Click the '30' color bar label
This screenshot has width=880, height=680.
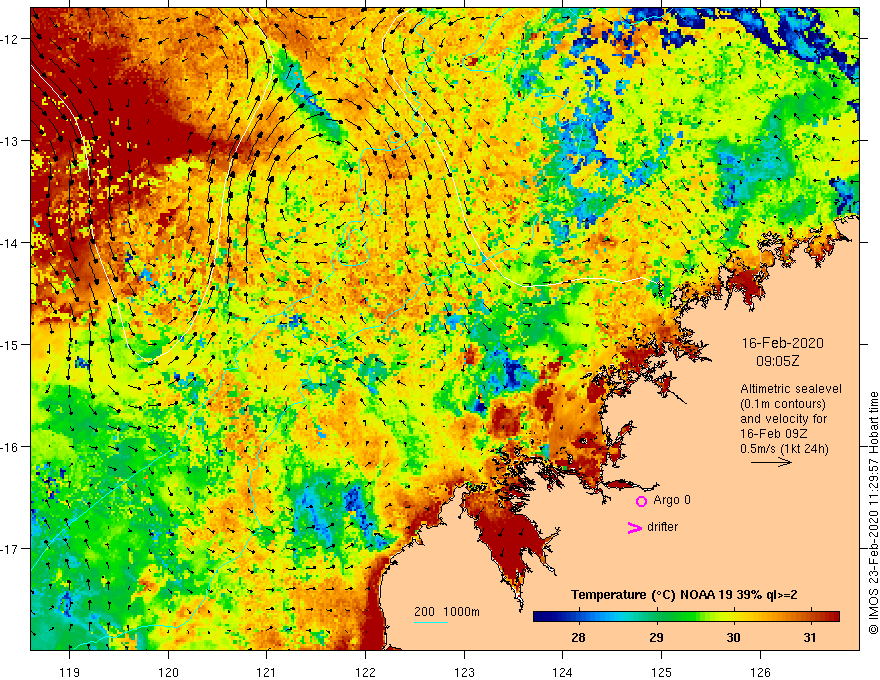[733, 637]
